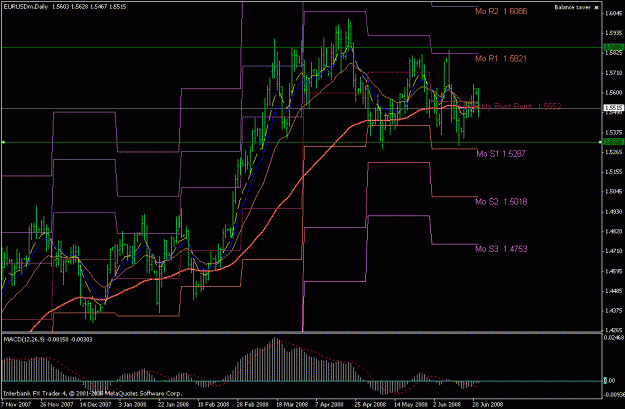Viewport: 625px width, 409px height.
Task: Click the current price tag 1.5515
Action: pos(613,108)
